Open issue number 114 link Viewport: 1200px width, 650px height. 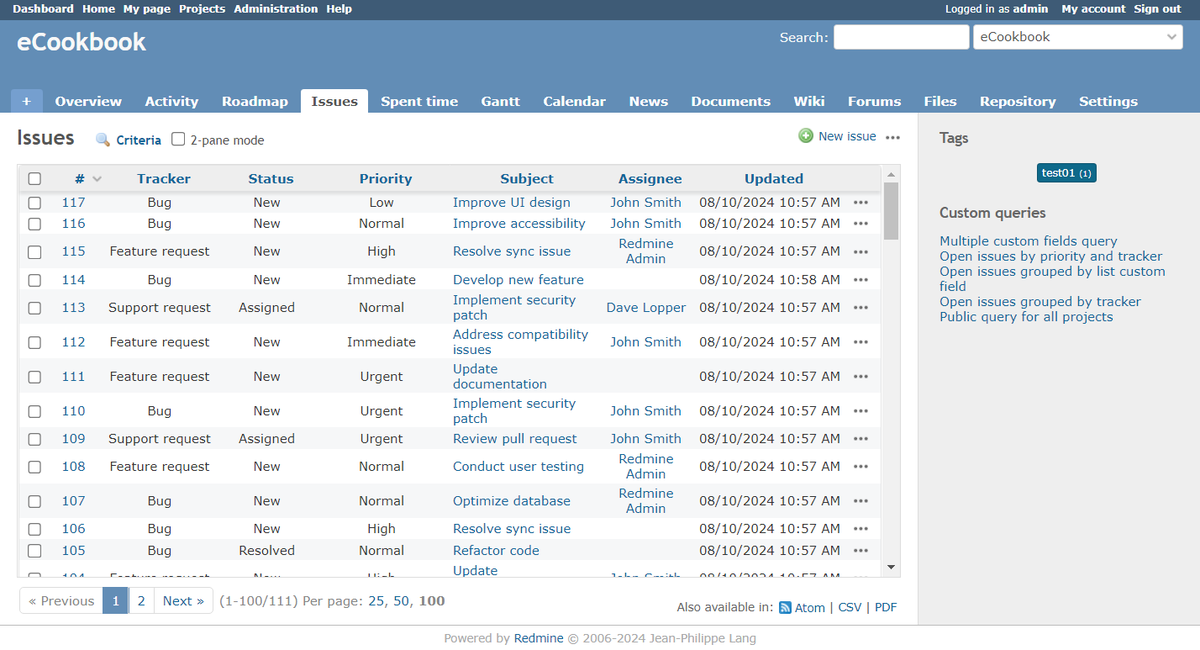[73, 280]
